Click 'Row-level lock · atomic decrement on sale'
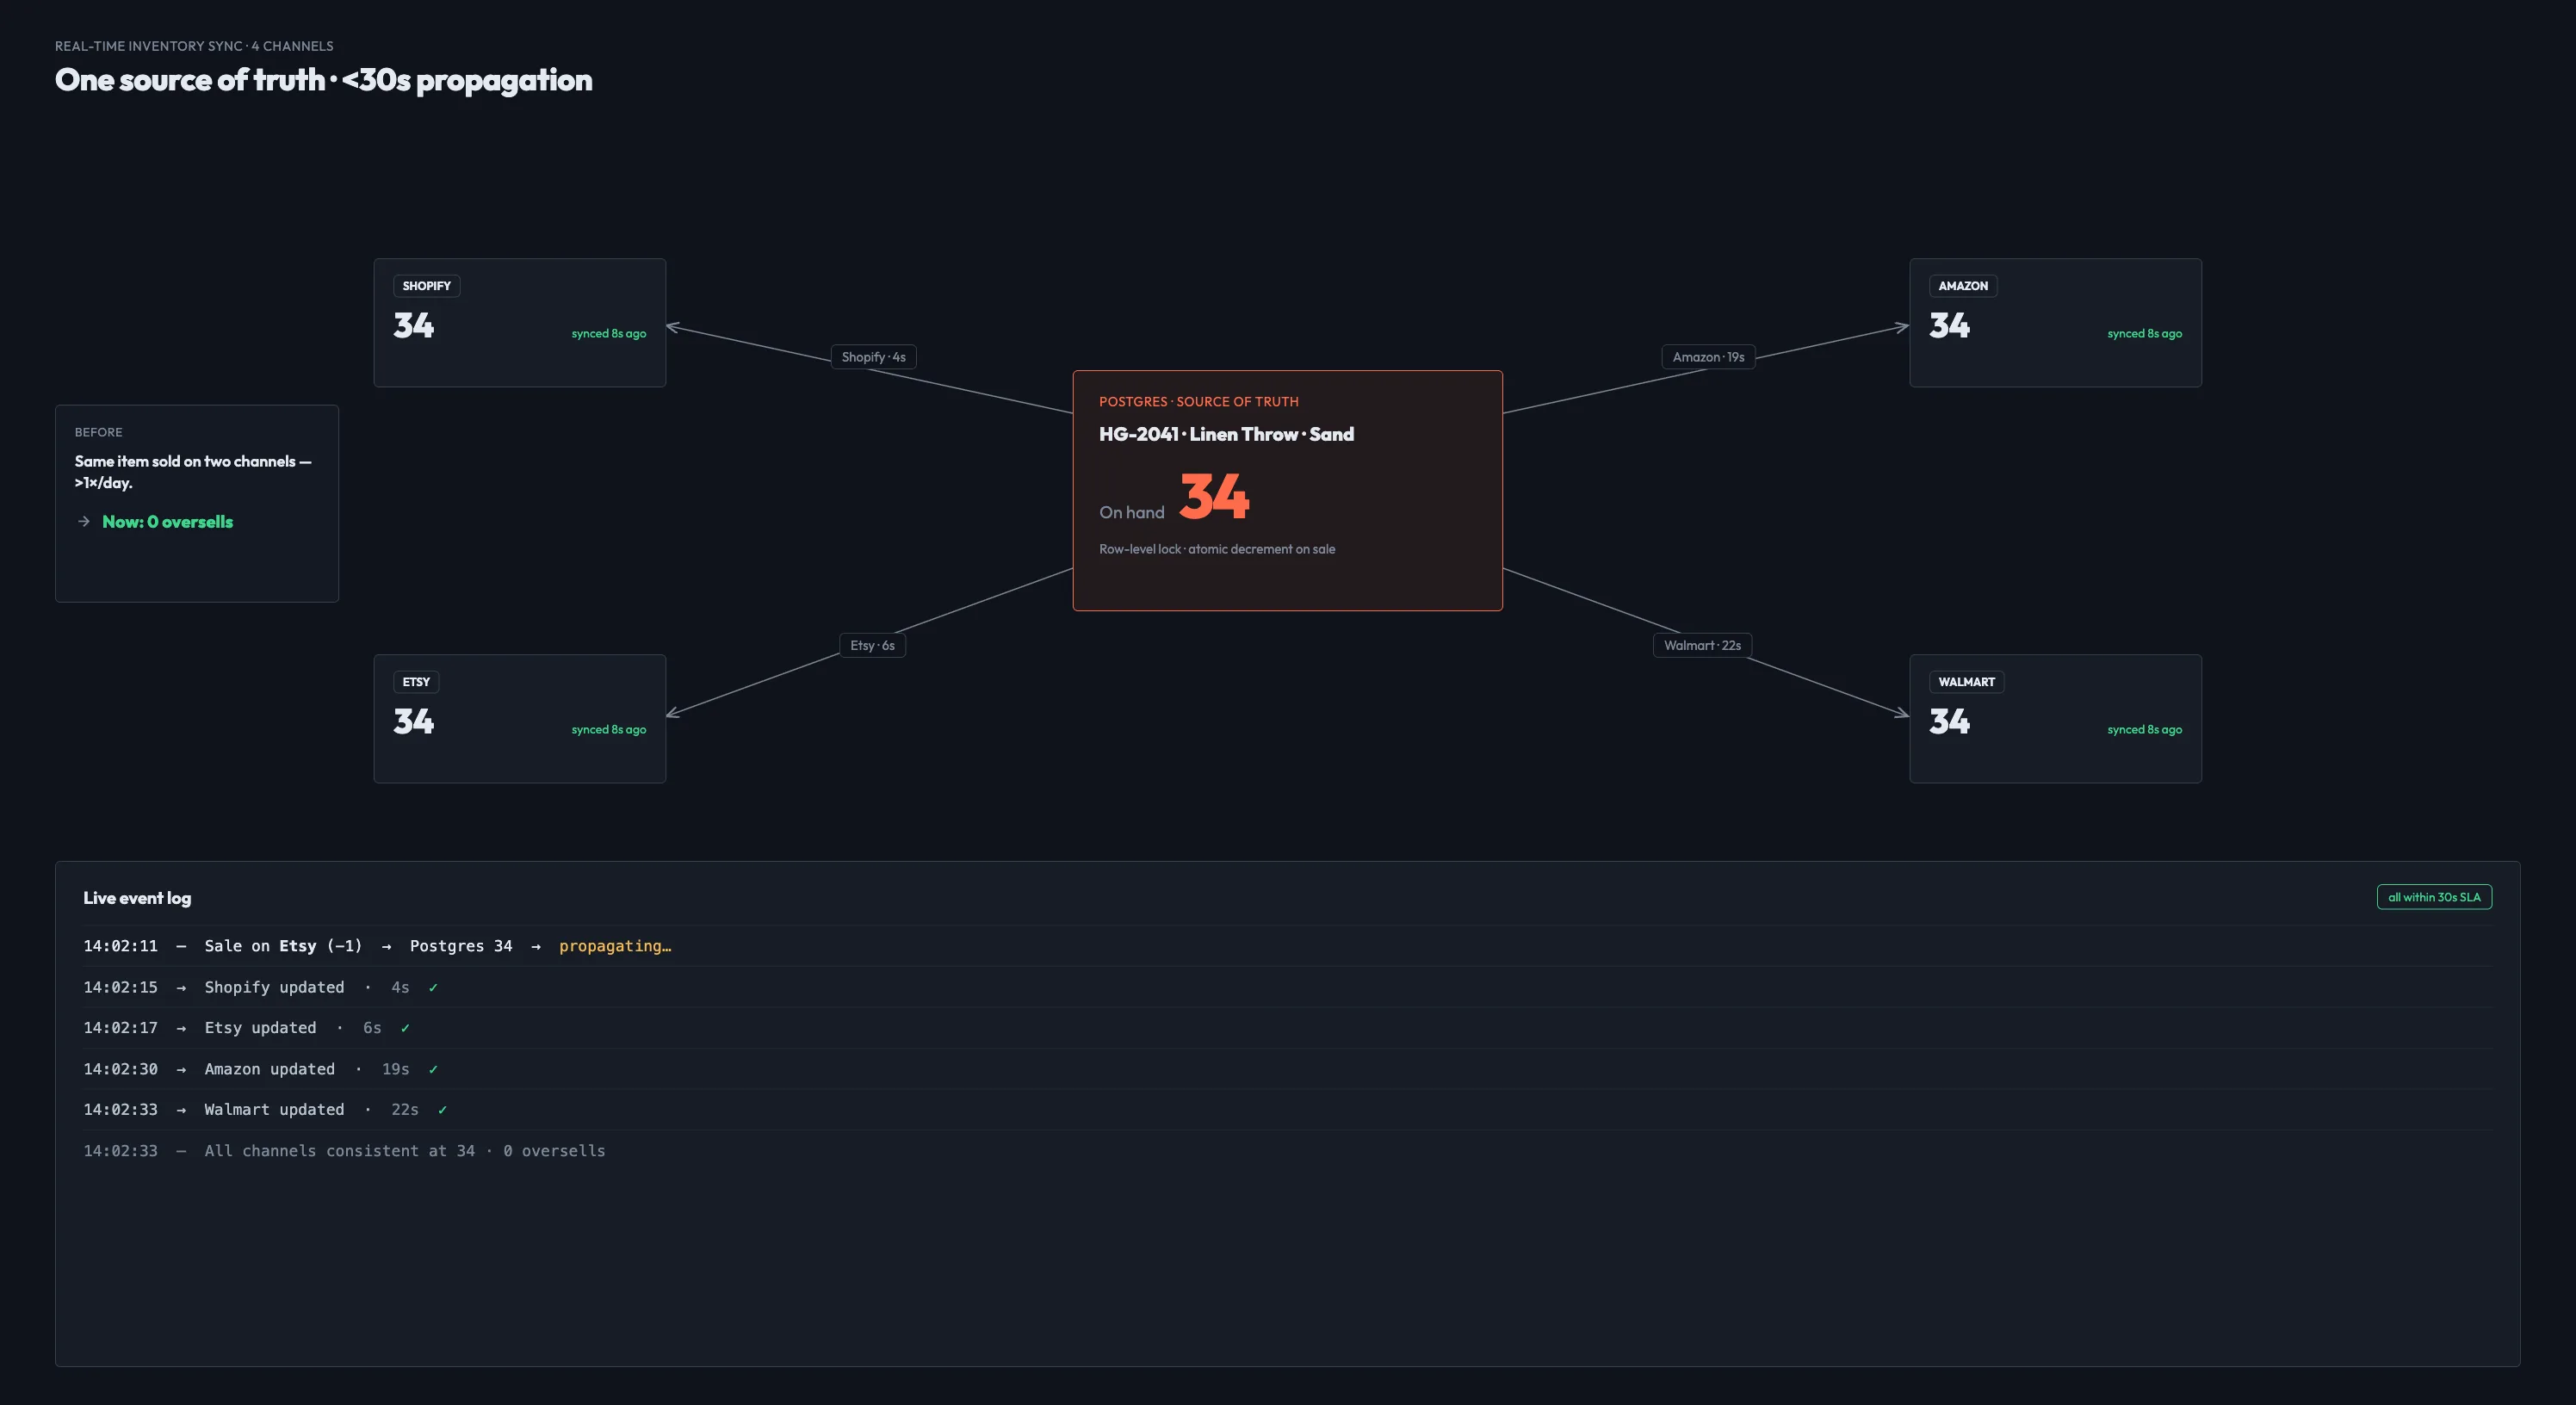The image size is (2576, 1405). (x=1217, y=549)
